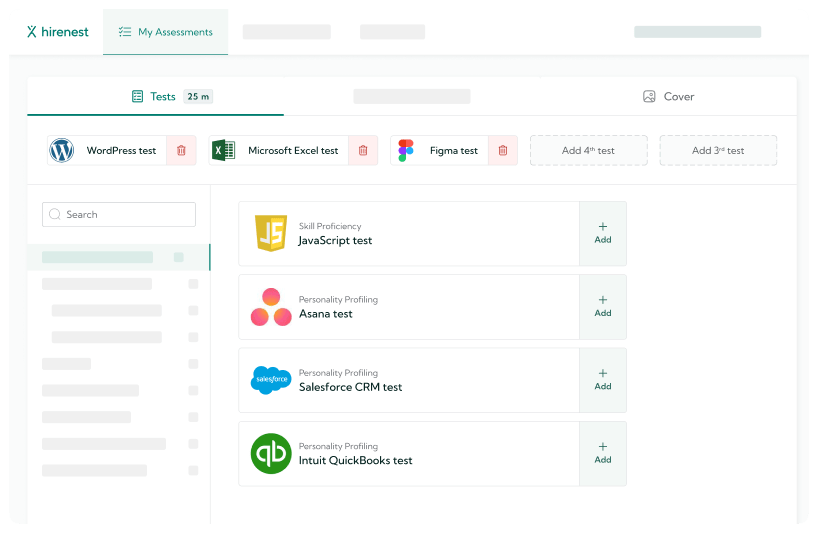Click the Microsoft Excel logo icon

click(224, 150)
